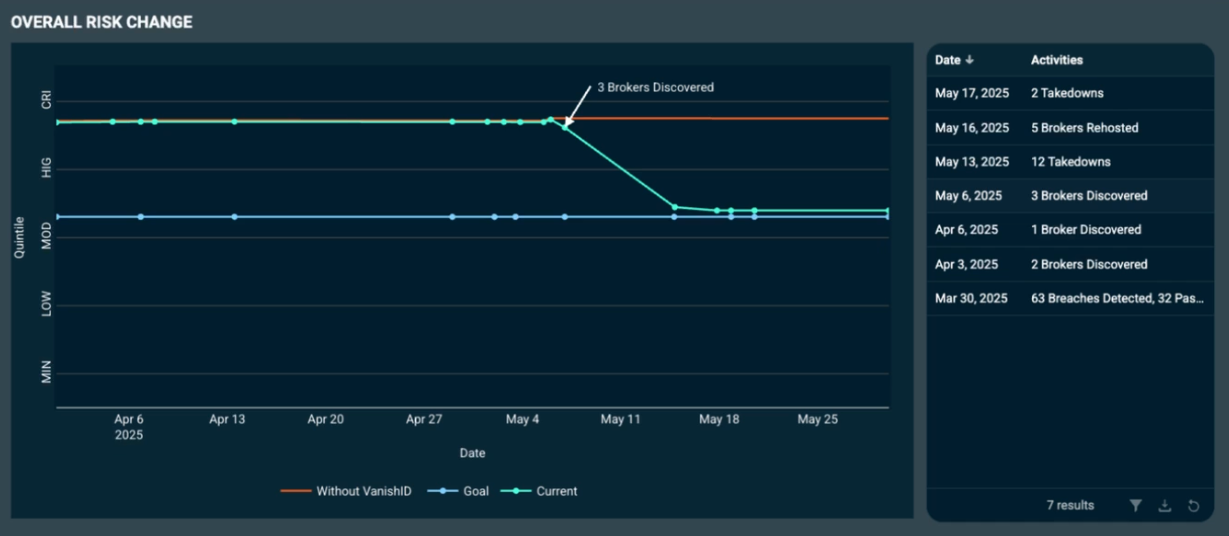Click the LOW y-axis label
The height and width of the screenshot is (536, 1229).
click(46, 305)
